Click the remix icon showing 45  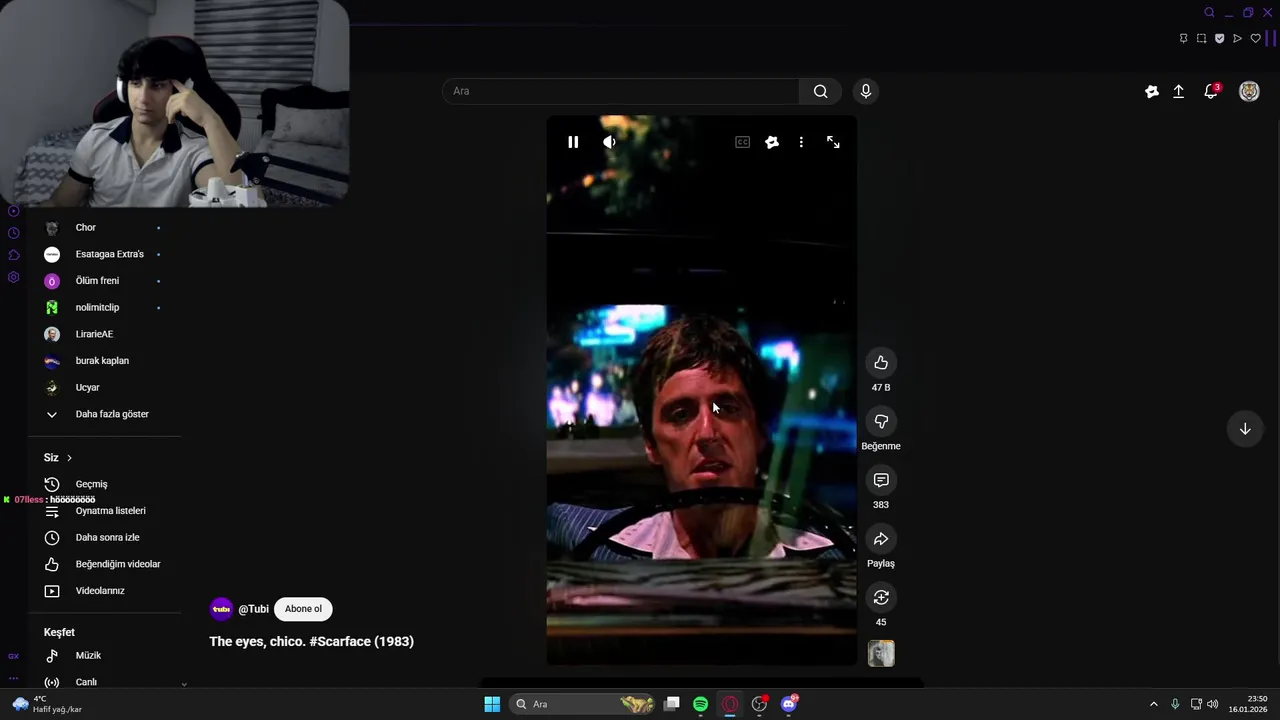click(x=881, y=598)
